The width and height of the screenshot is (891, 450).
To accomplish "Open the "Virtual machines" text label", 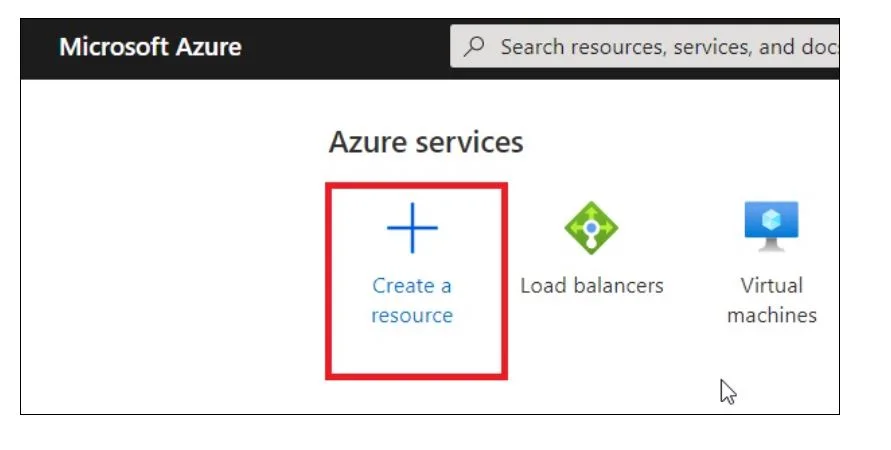I will click(x=772, y=300).
